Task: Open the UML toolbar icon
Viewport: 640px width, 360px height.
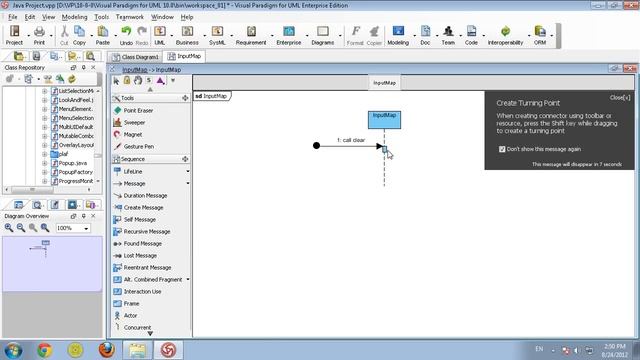Action: pos(160,35)
